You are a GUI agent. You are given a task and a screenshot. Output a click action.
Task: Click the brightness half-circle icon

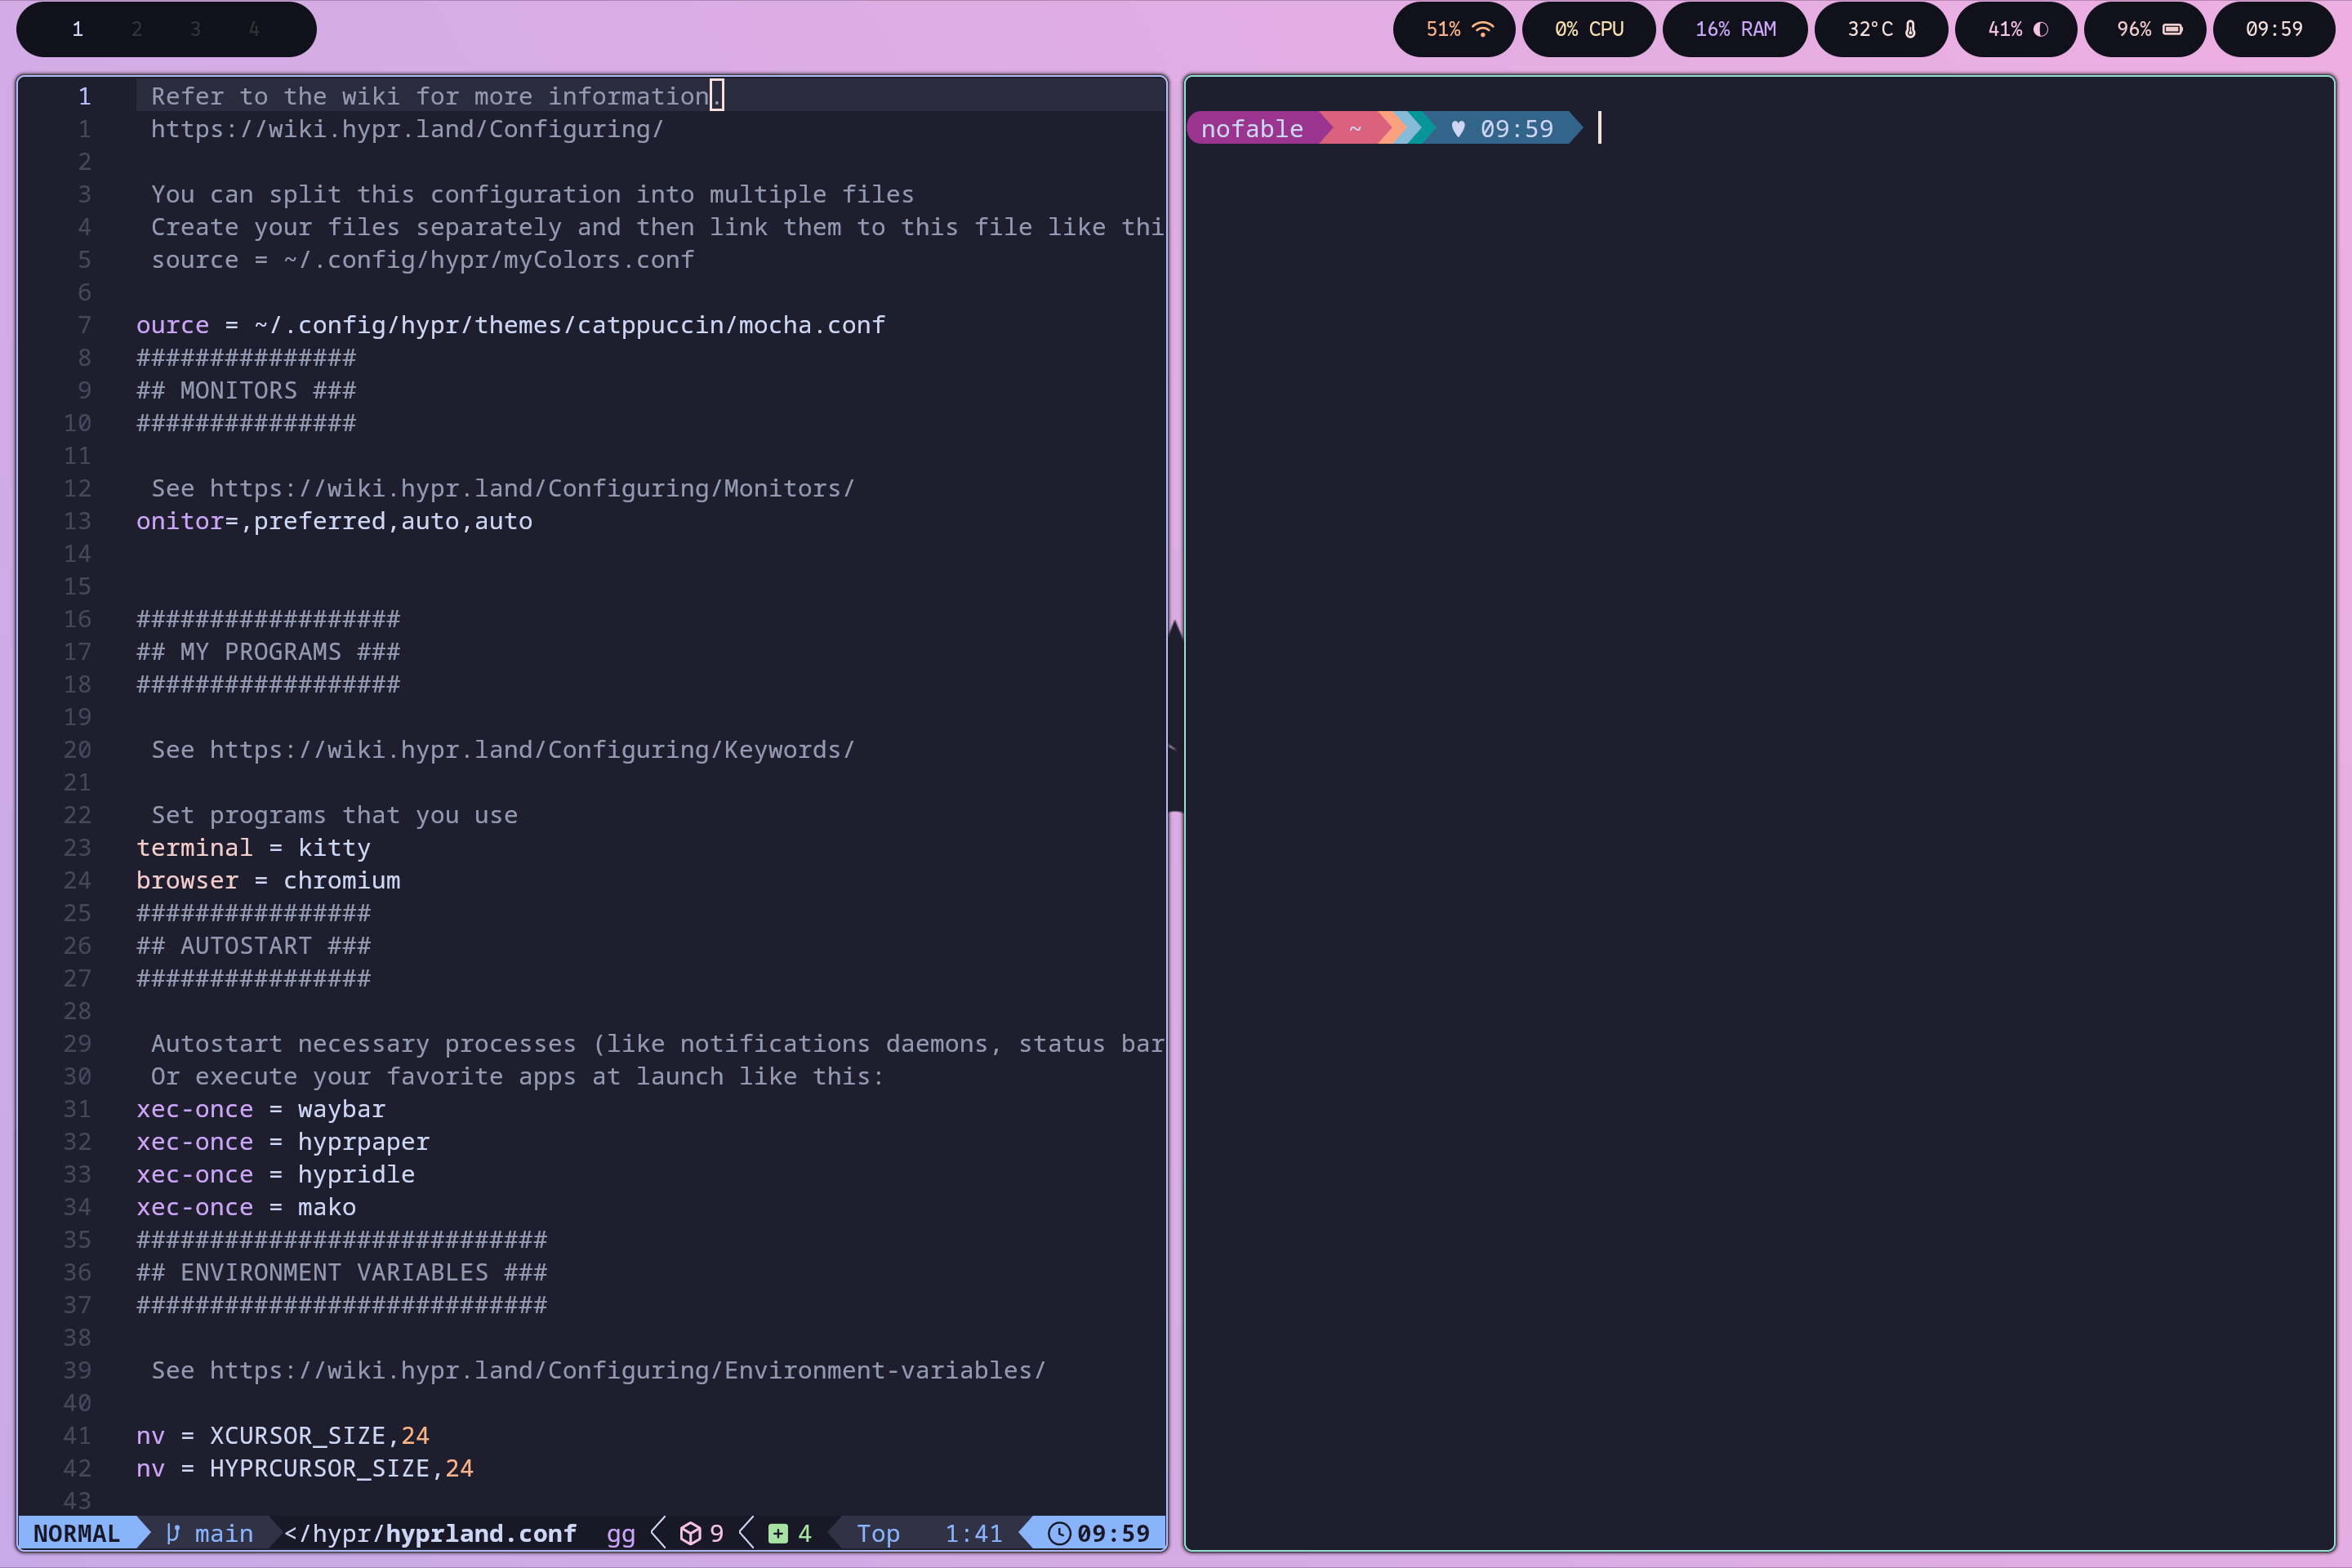pos(2041,29)
